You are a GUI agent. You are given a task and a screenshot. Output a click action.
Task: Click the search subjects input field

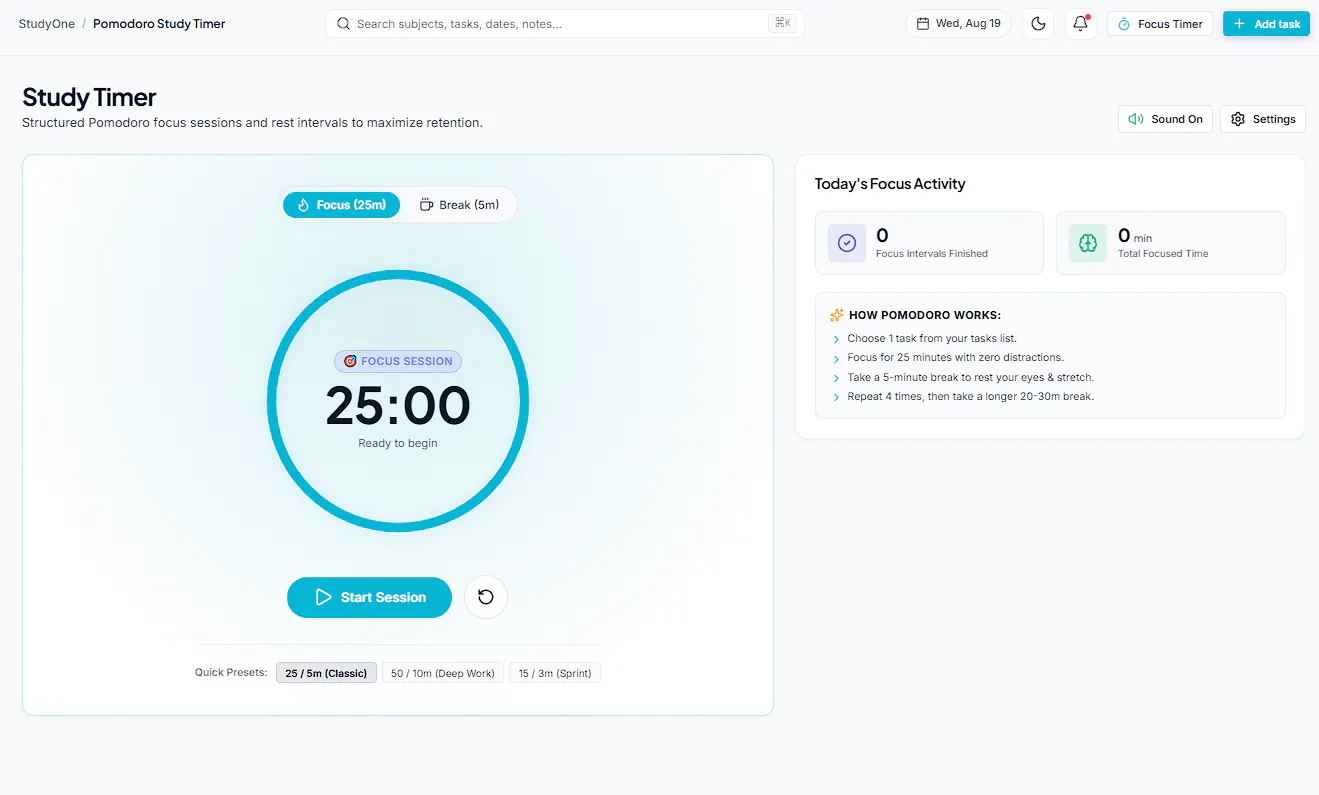[565, 24]
